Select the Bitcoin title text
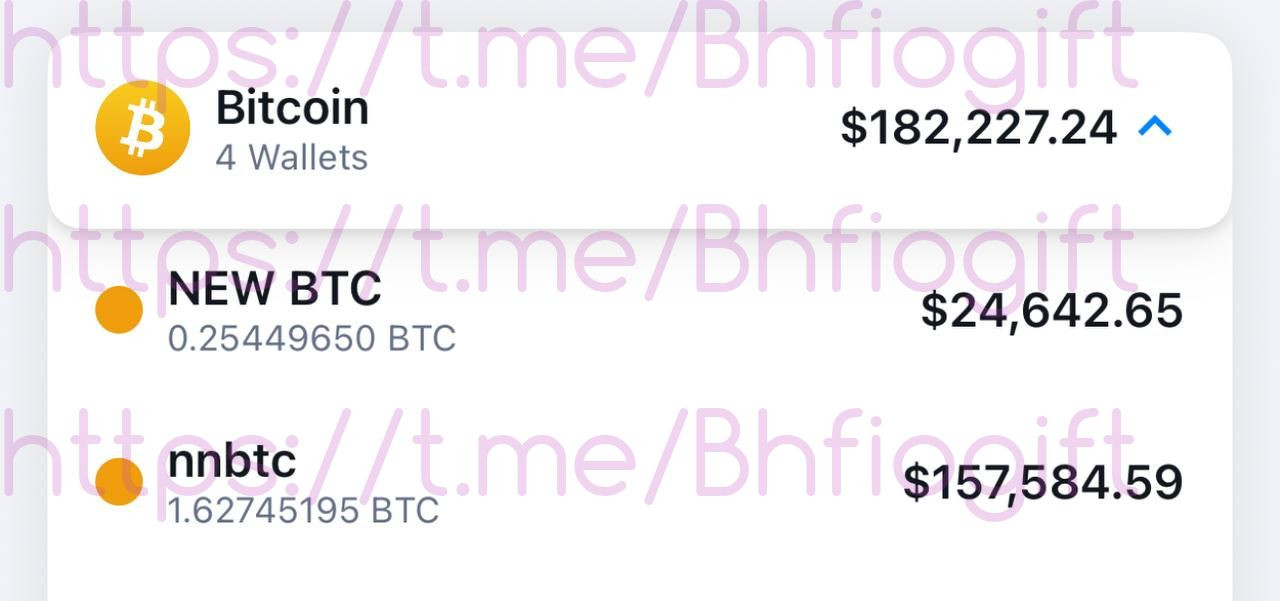 click(292, 107)
